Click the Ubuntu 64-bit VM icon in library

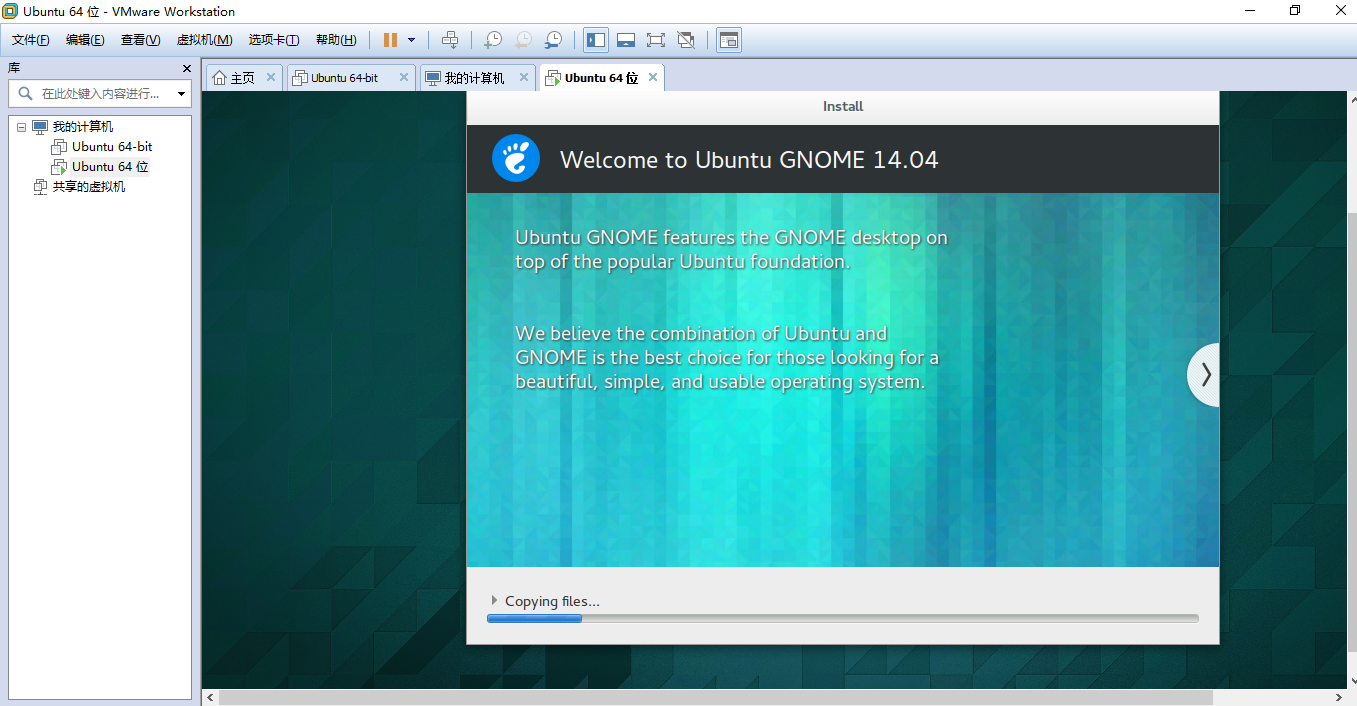(x=59, y=147)
